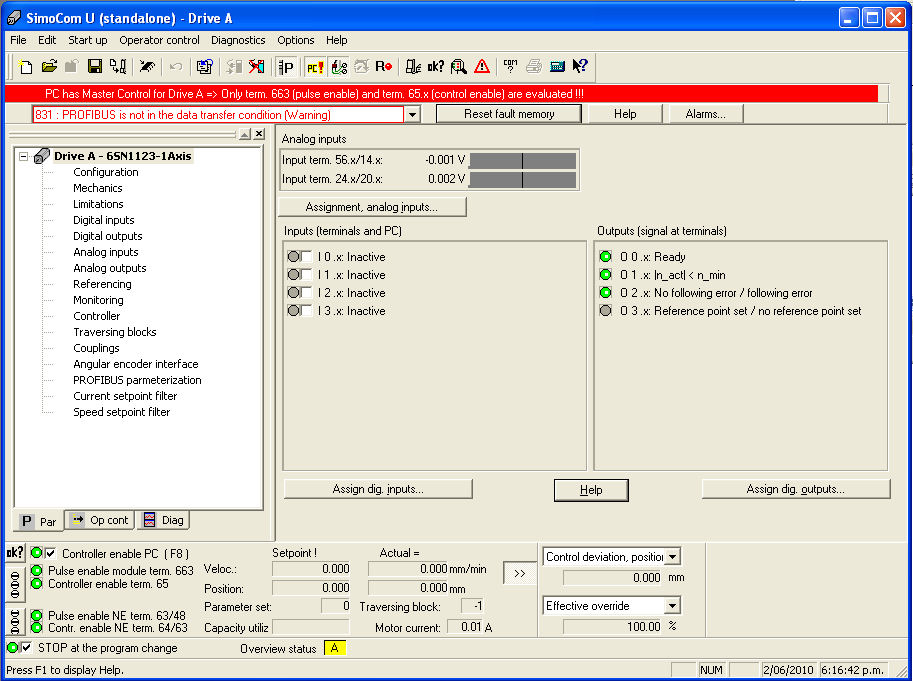
Task: Click the drive connection transfer icon next to Save
Action: (x=118, y=66)
